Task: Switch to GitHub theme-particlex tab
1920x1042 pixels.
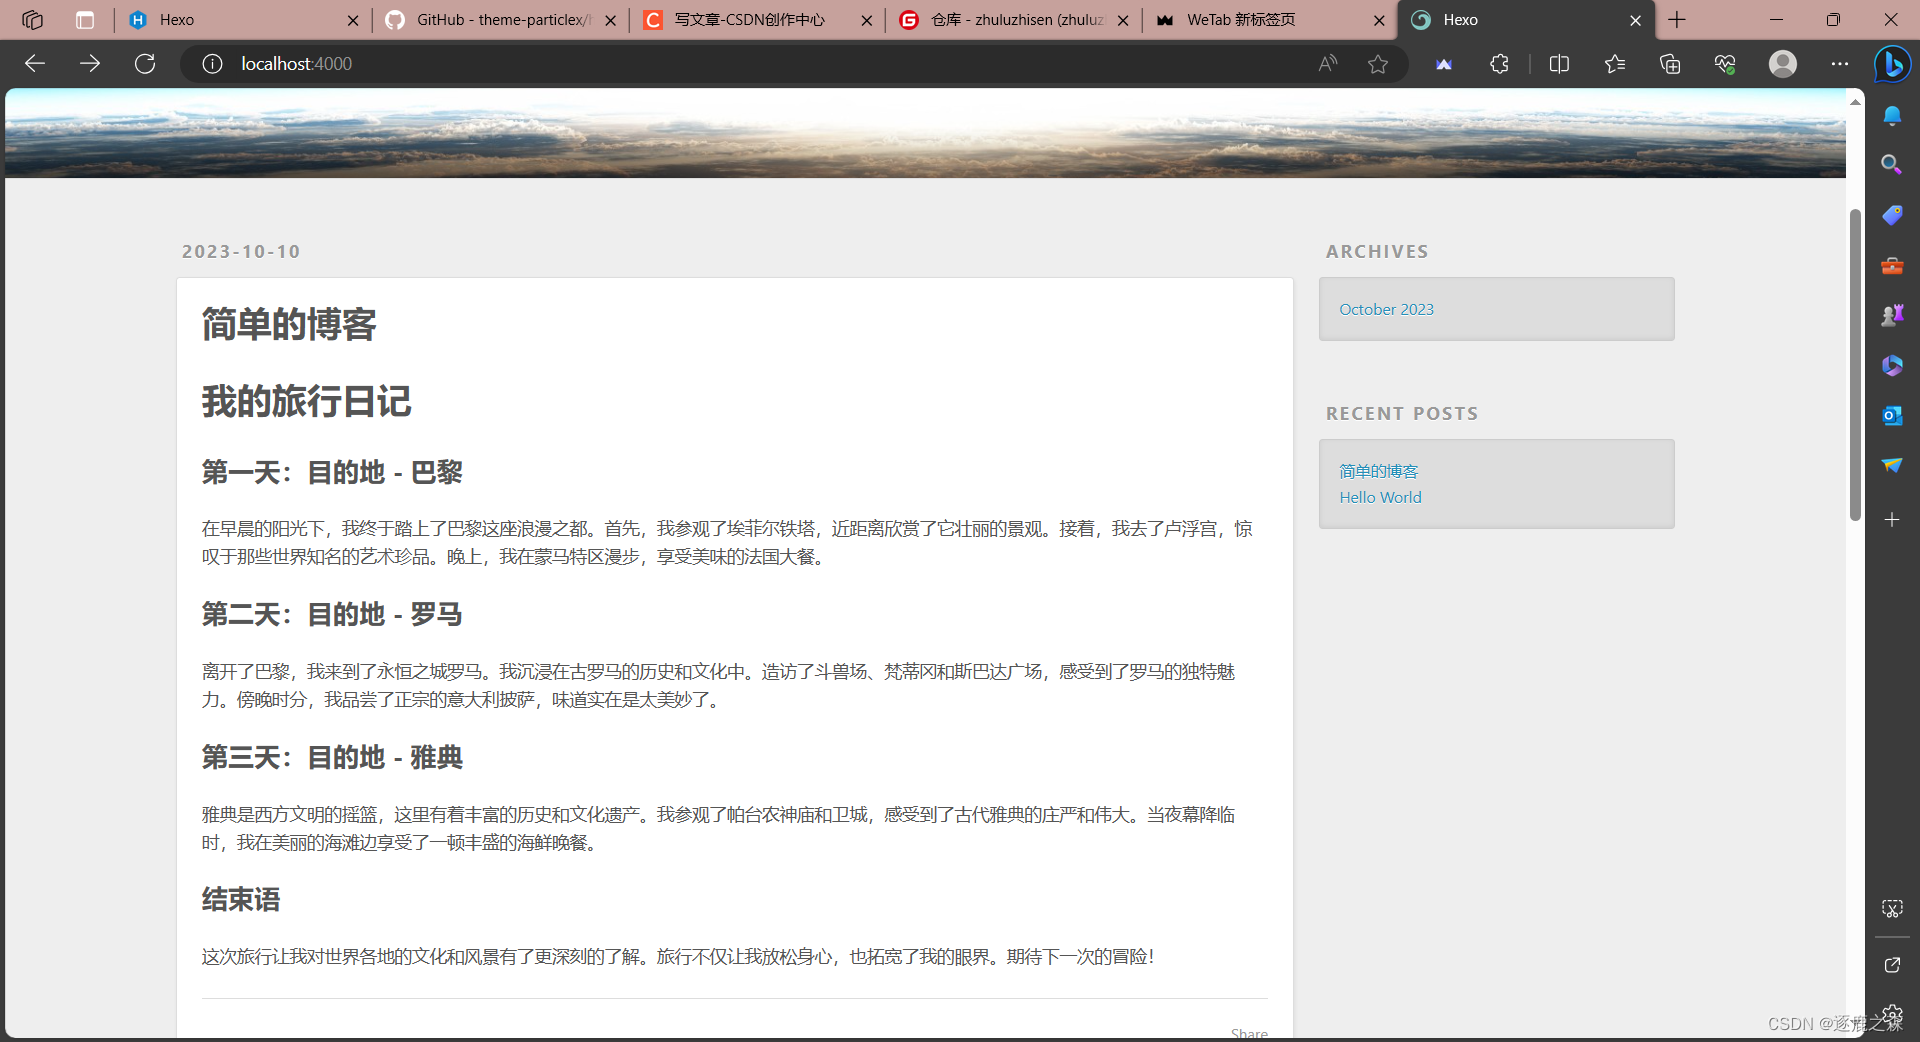Action: (x=501, y=20)
